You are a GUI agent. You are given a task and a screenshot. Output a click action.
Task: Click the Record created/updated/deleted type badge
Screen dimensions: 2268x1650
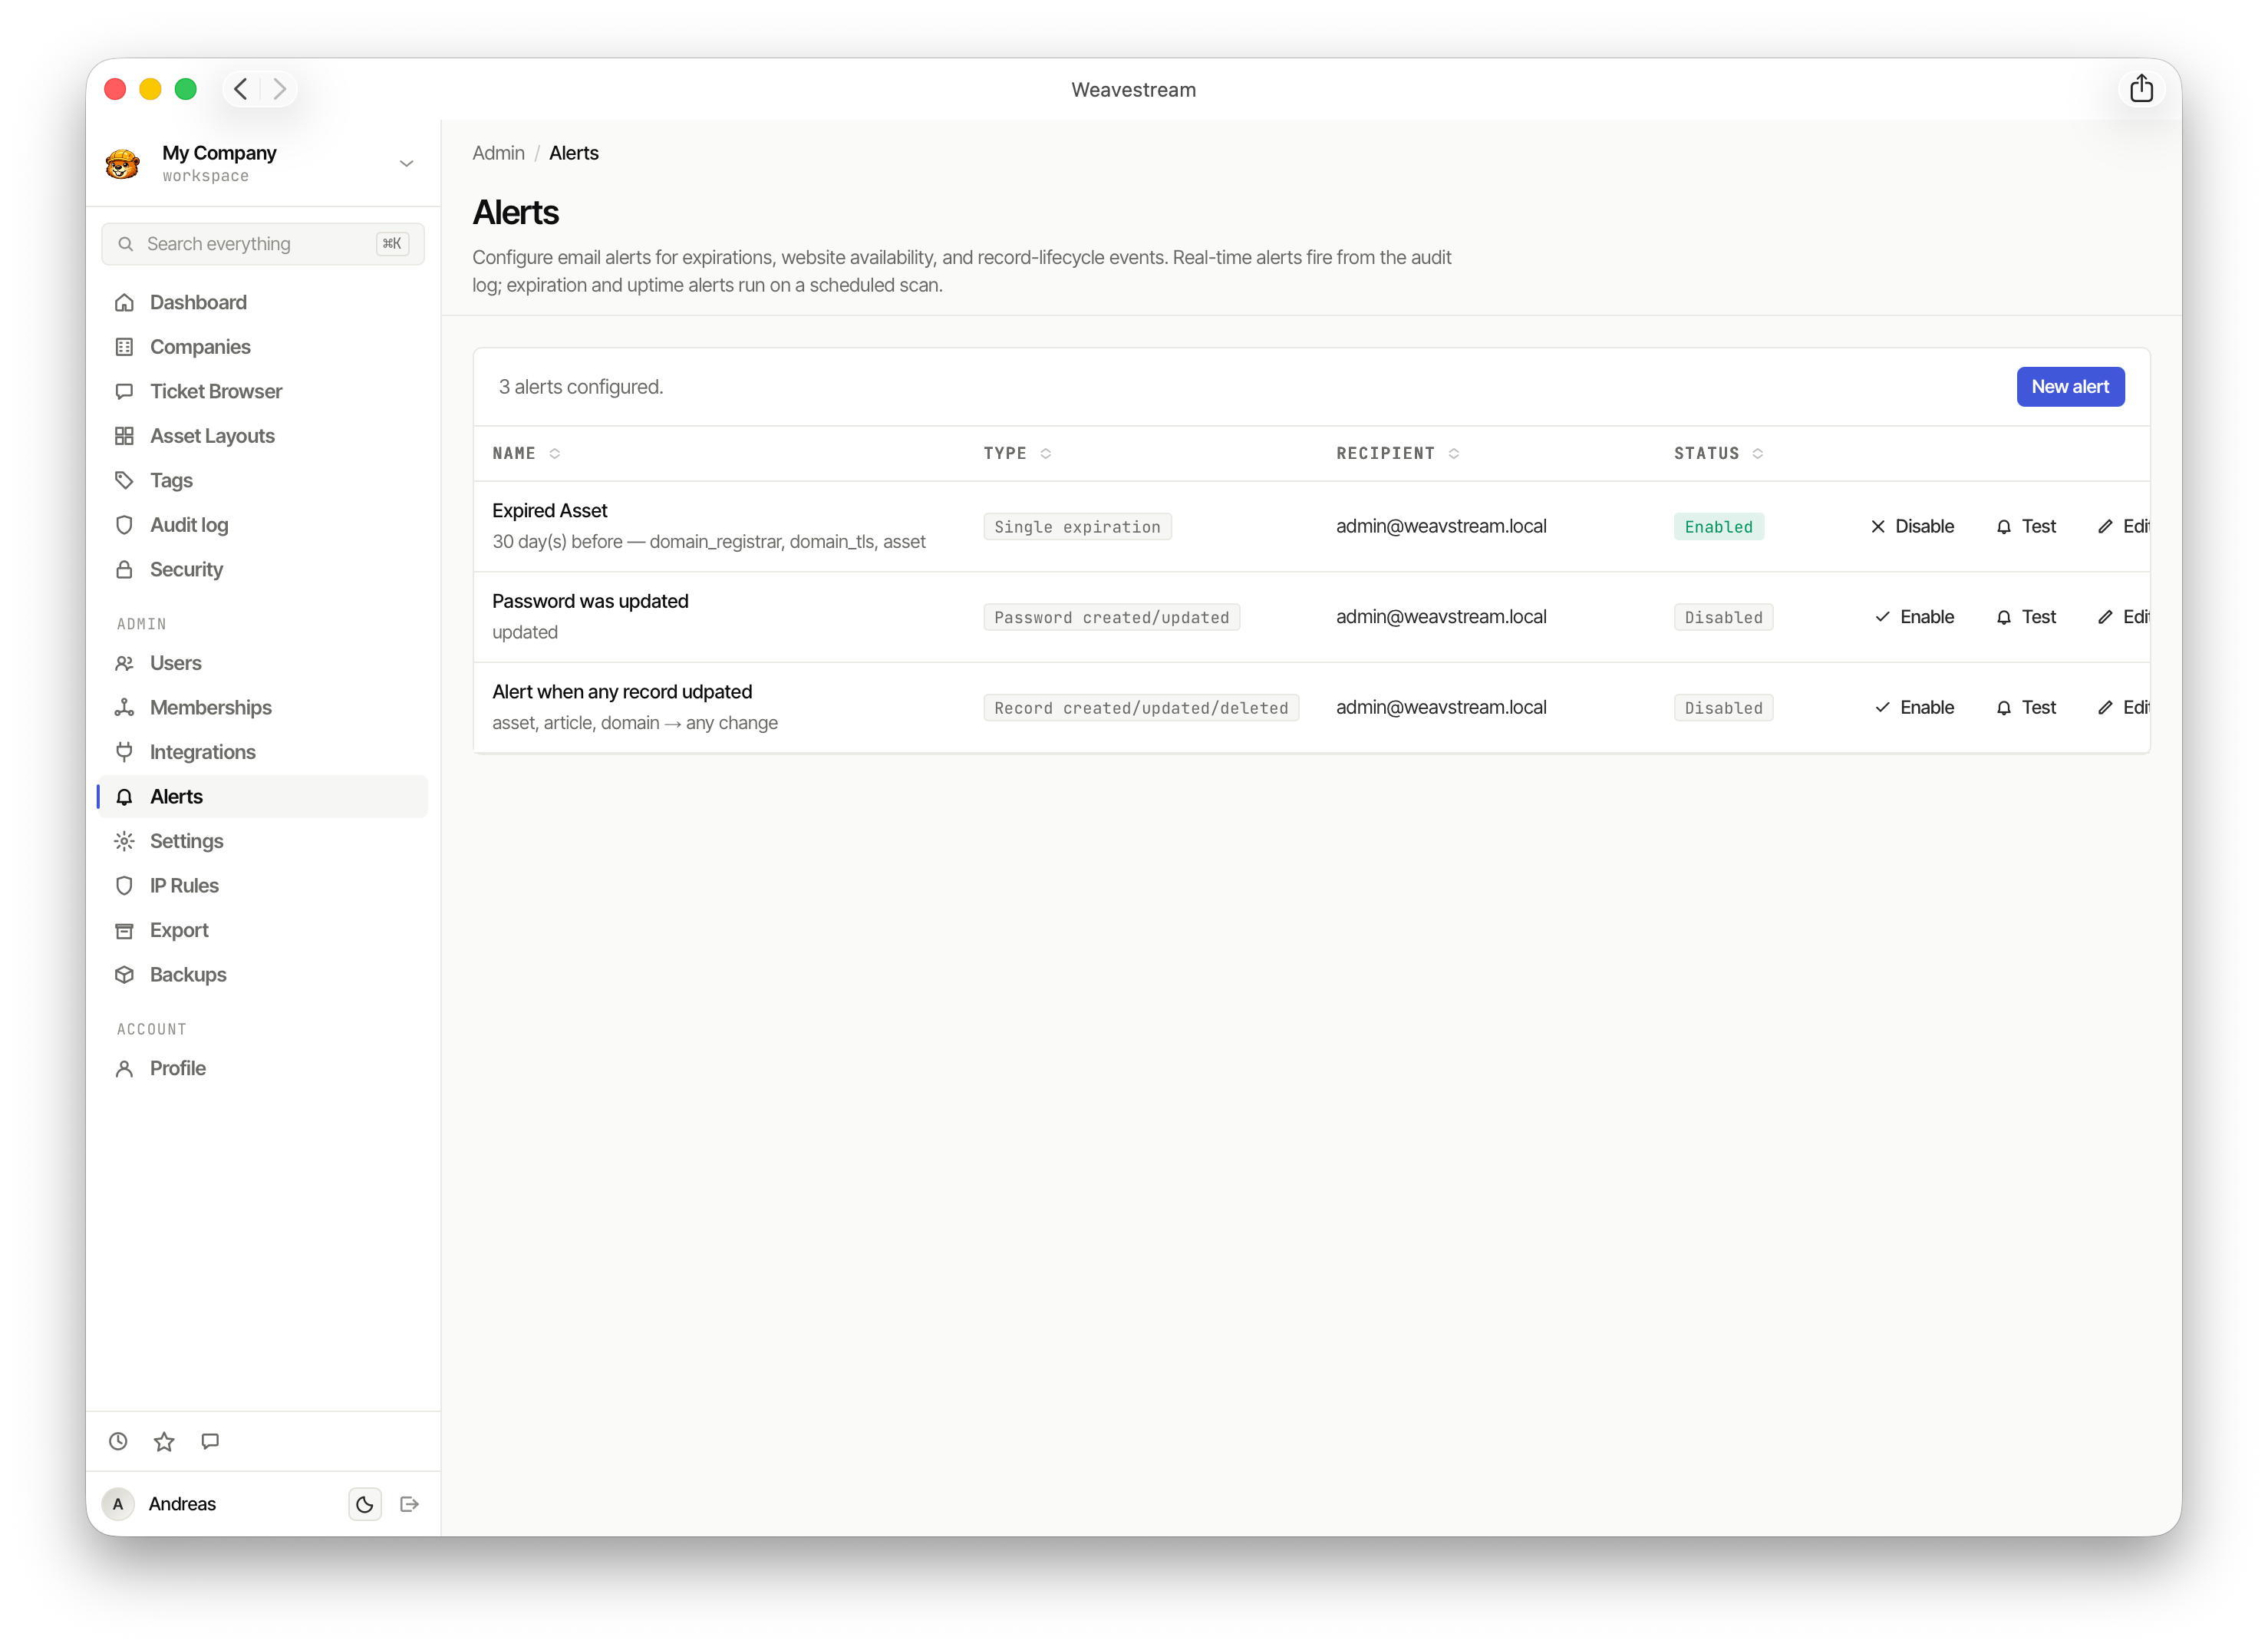(1141, 708)
